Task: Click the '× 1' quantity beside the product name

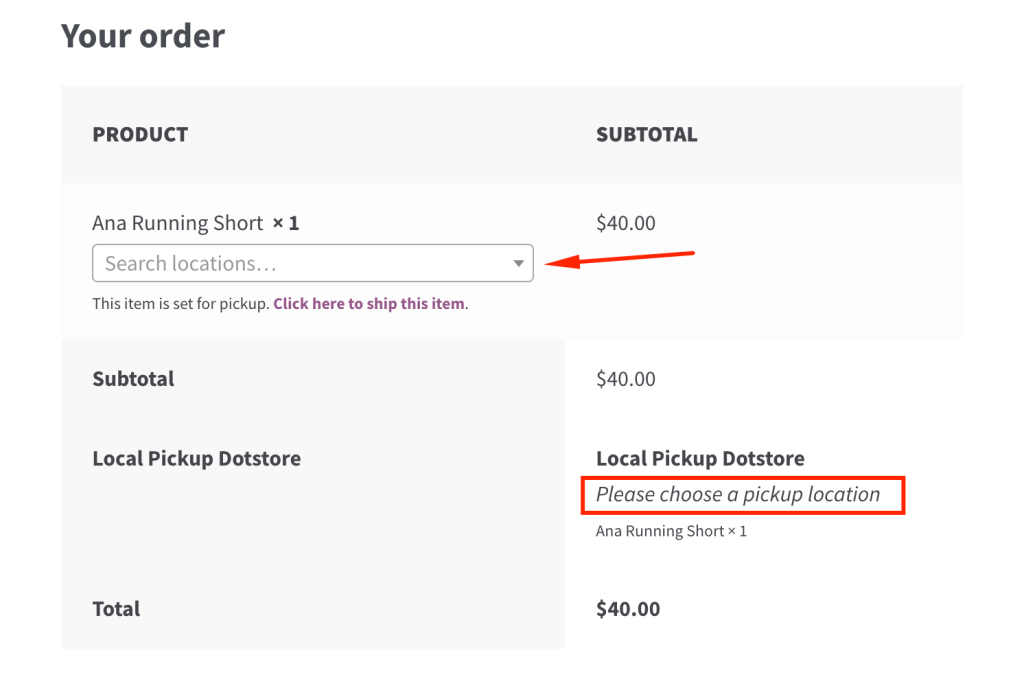Action: 285,223
